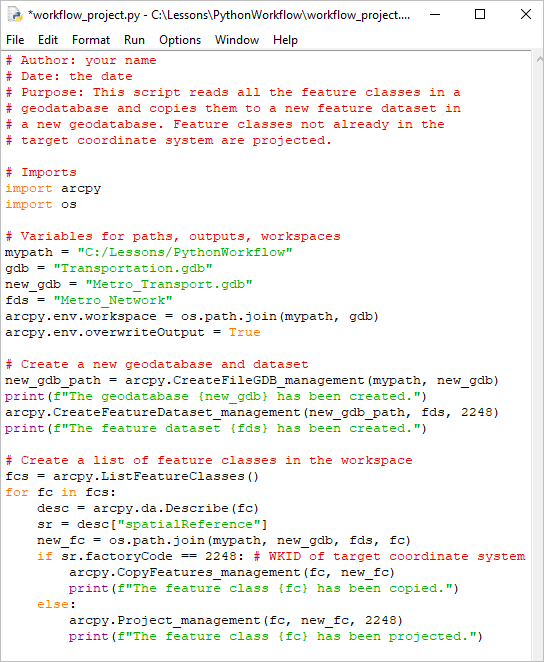This screenshot has width=544, height=662.
Task: Open the Window menu
Action: pos(237,40)
